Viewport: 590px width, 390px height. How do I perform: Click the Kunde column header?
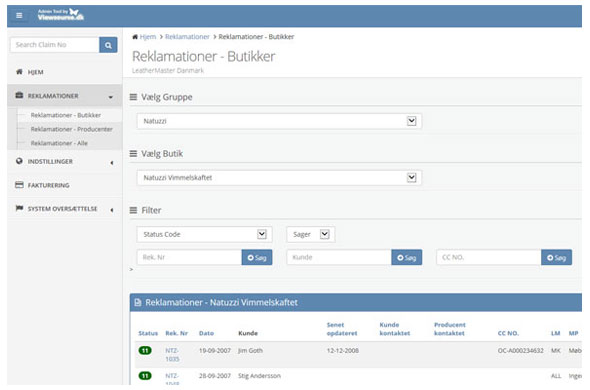[248, 333]
